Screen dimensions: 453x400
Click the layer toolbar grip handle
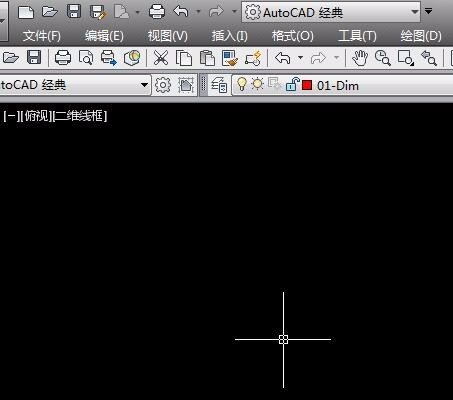coord(203,85)
